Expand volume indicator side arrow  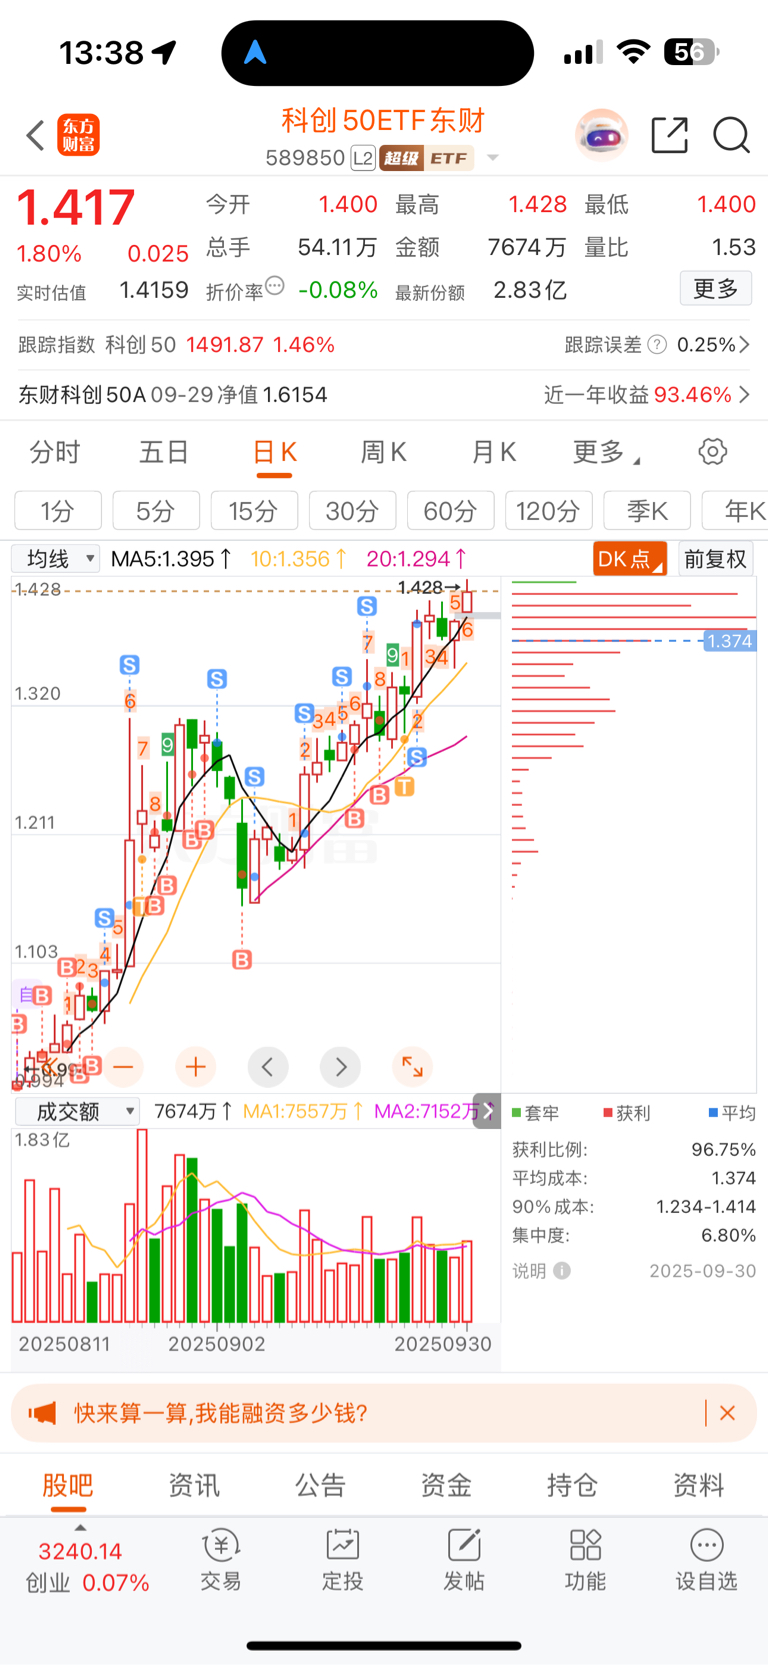click(487, 1111)
